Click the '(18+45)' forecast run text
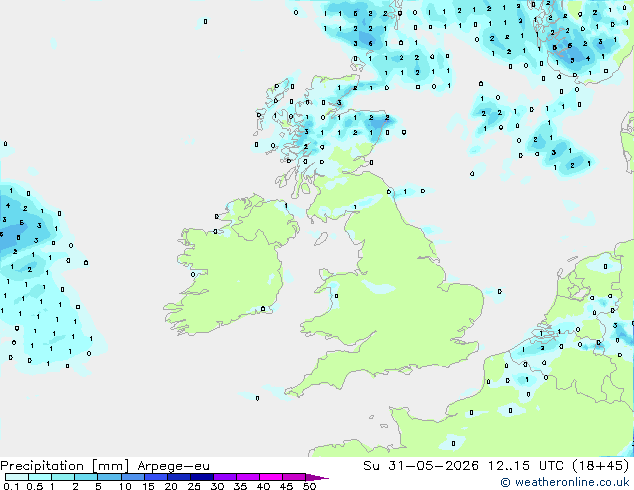The height and width of the screenshot is (490, 634). click(x=601, y=466)
